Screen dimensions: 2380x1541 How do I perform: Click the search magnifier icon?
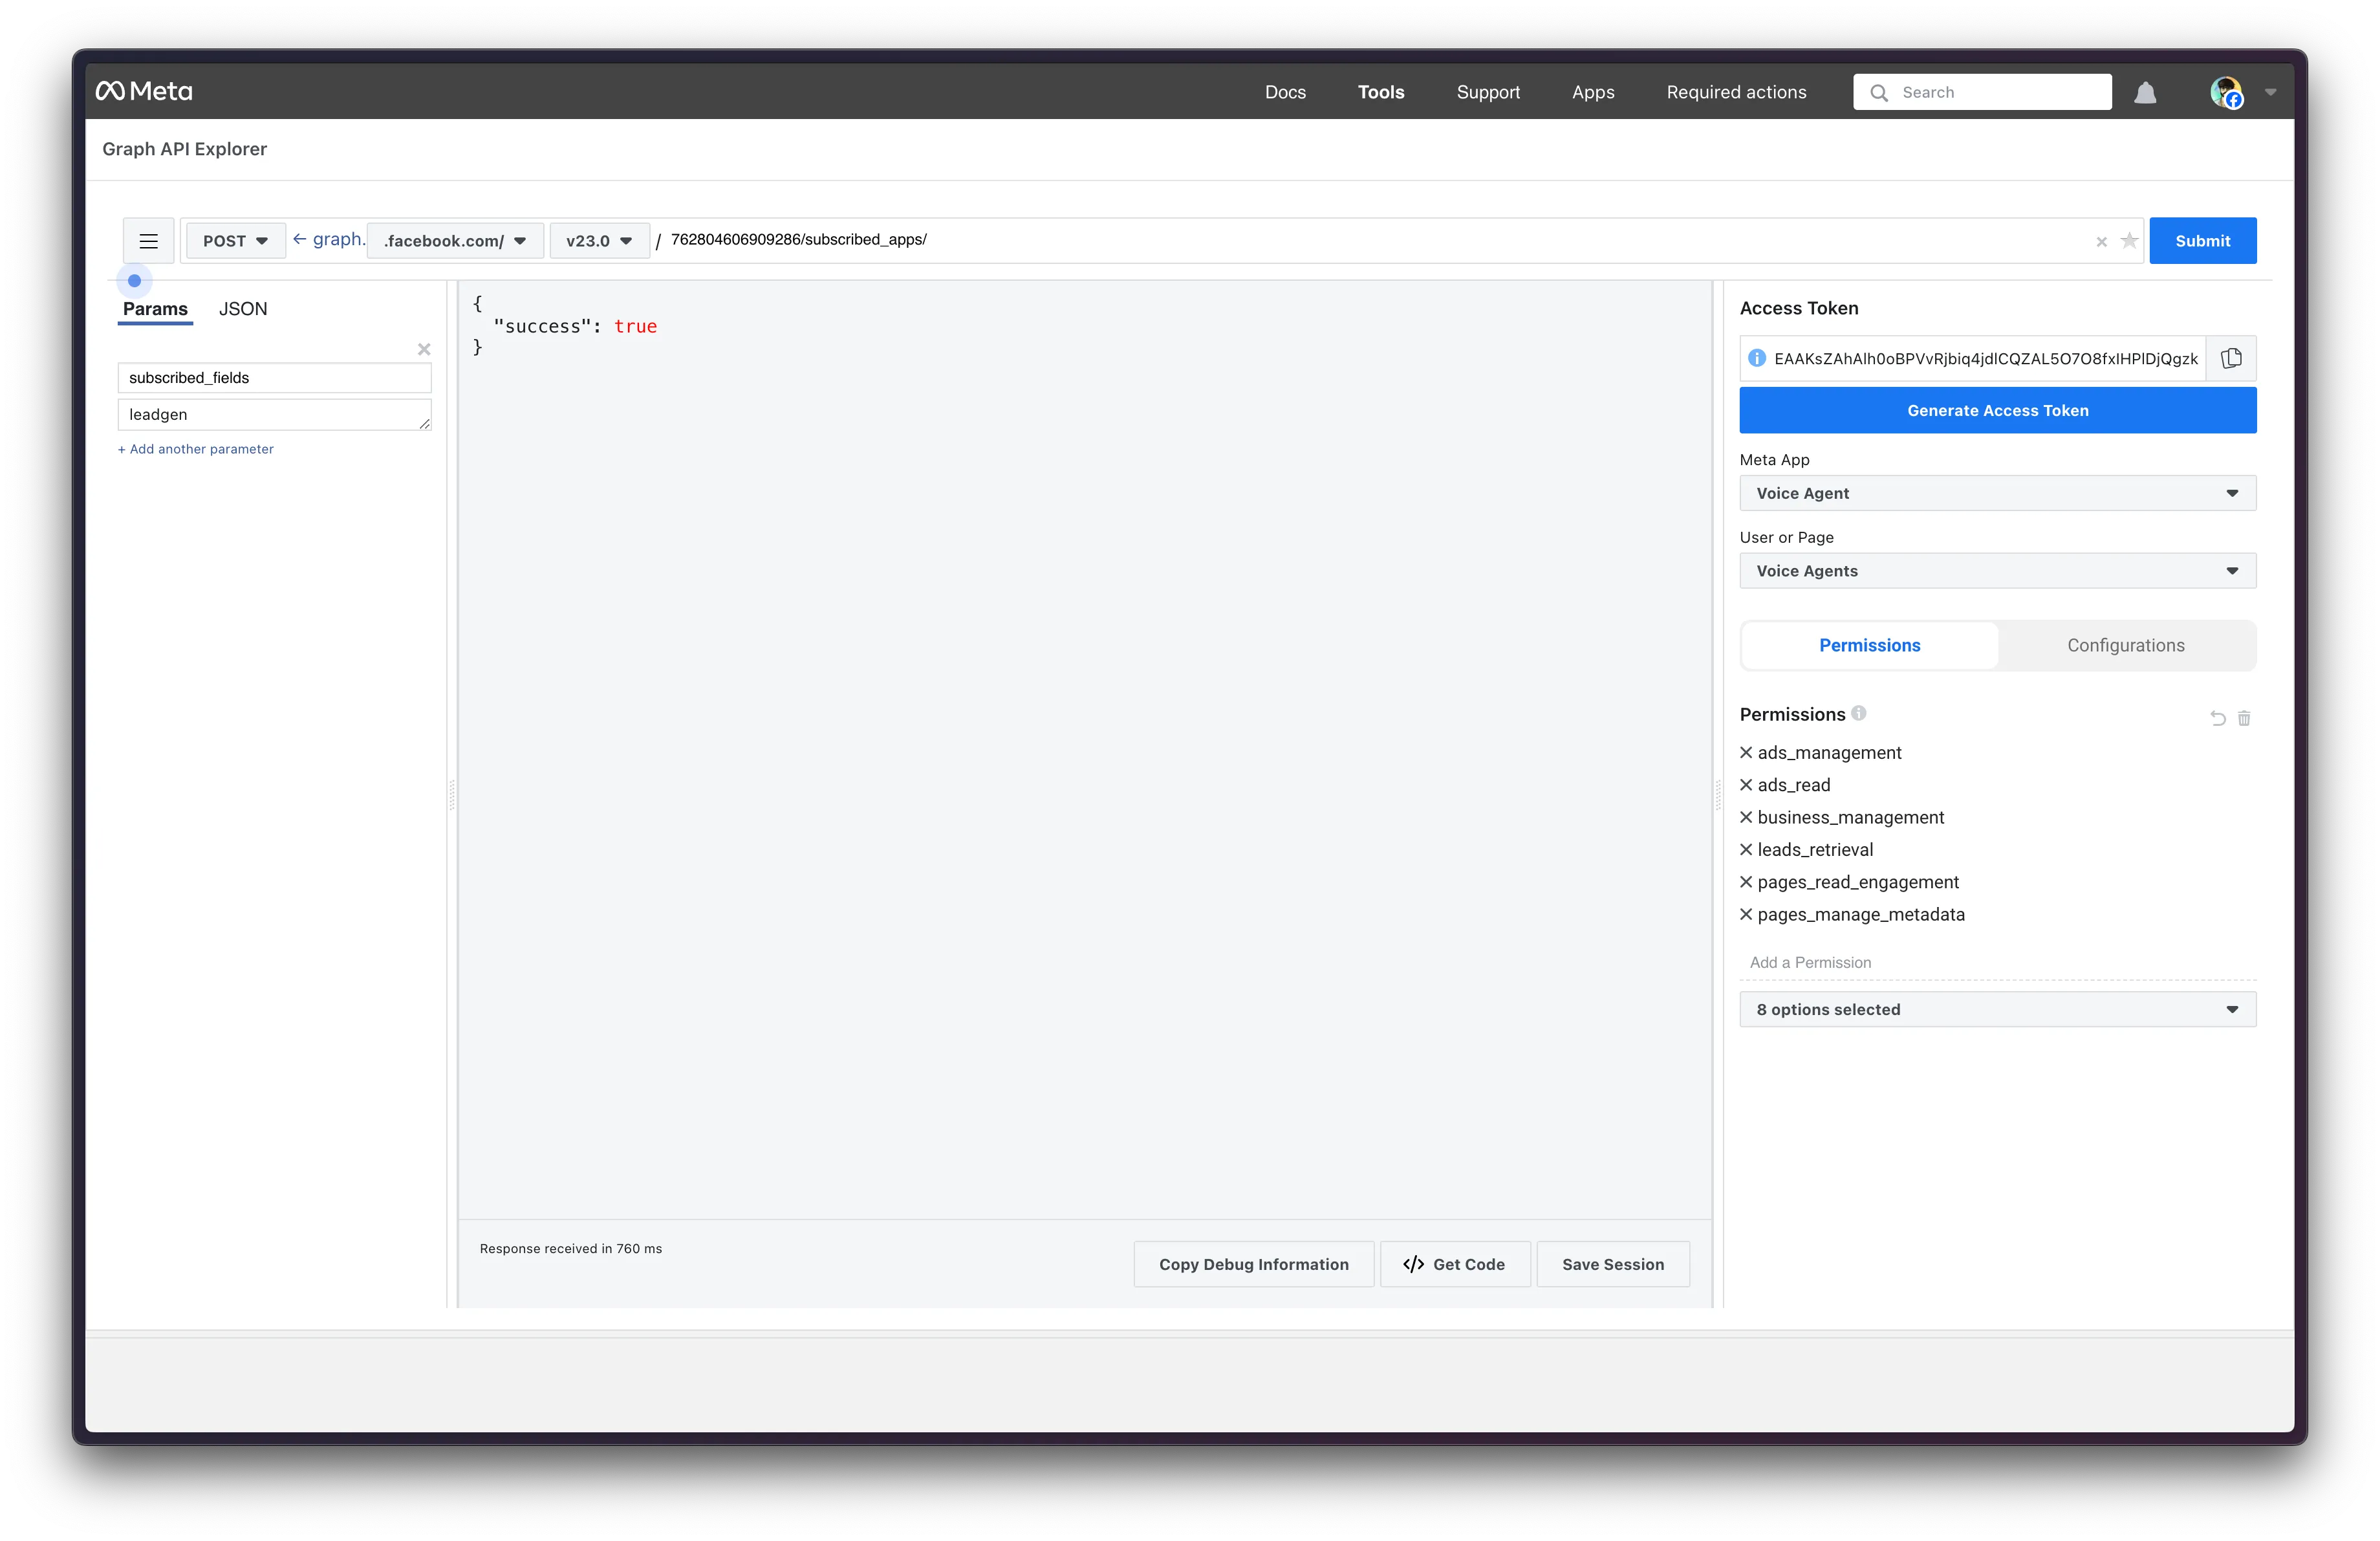tap(1879, 92)
